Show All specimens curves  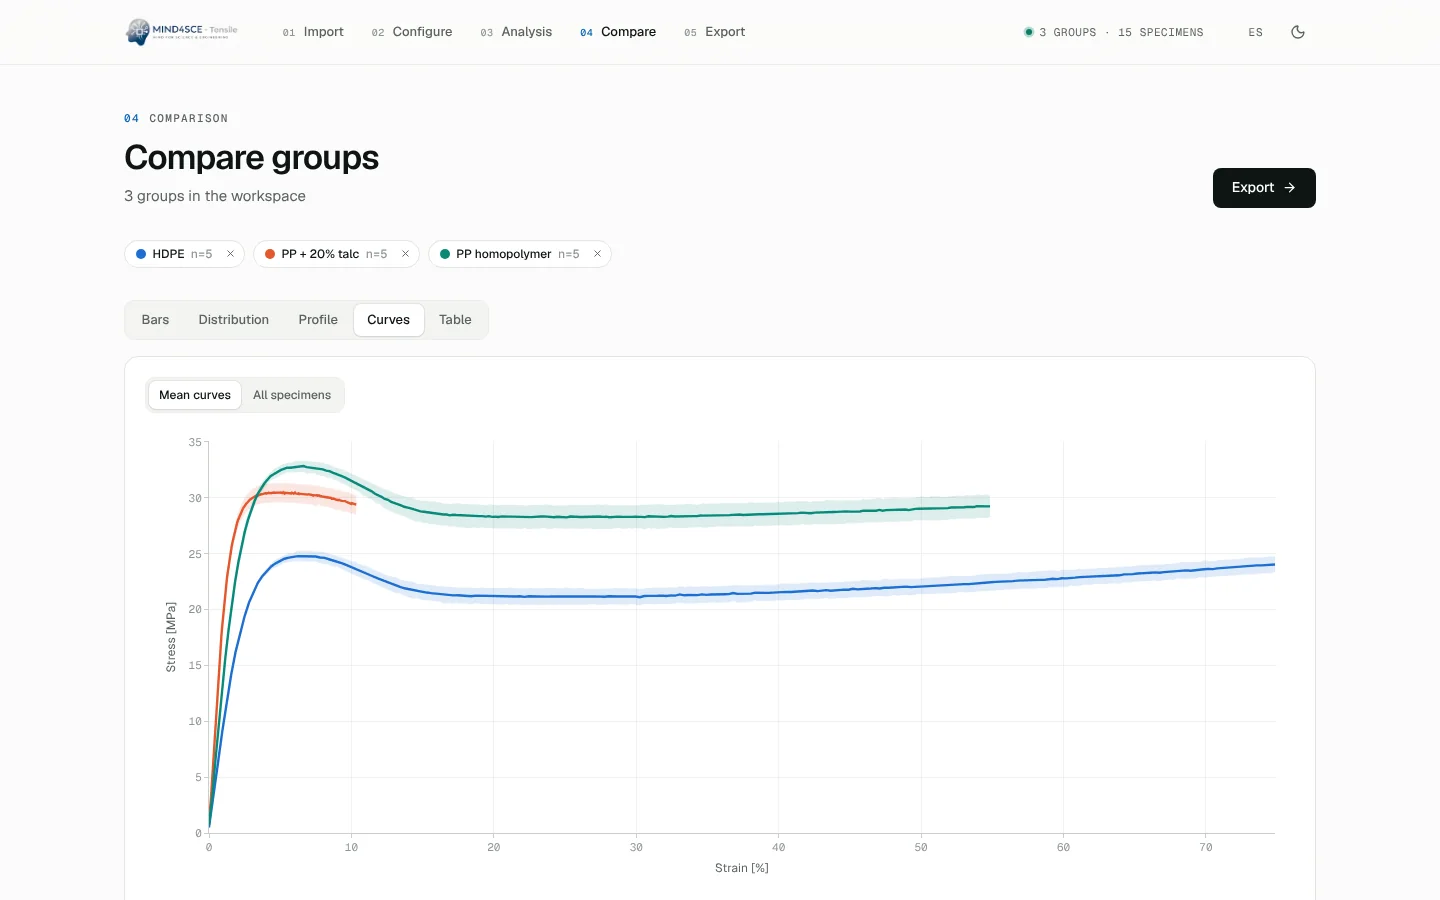click(292, 395)
